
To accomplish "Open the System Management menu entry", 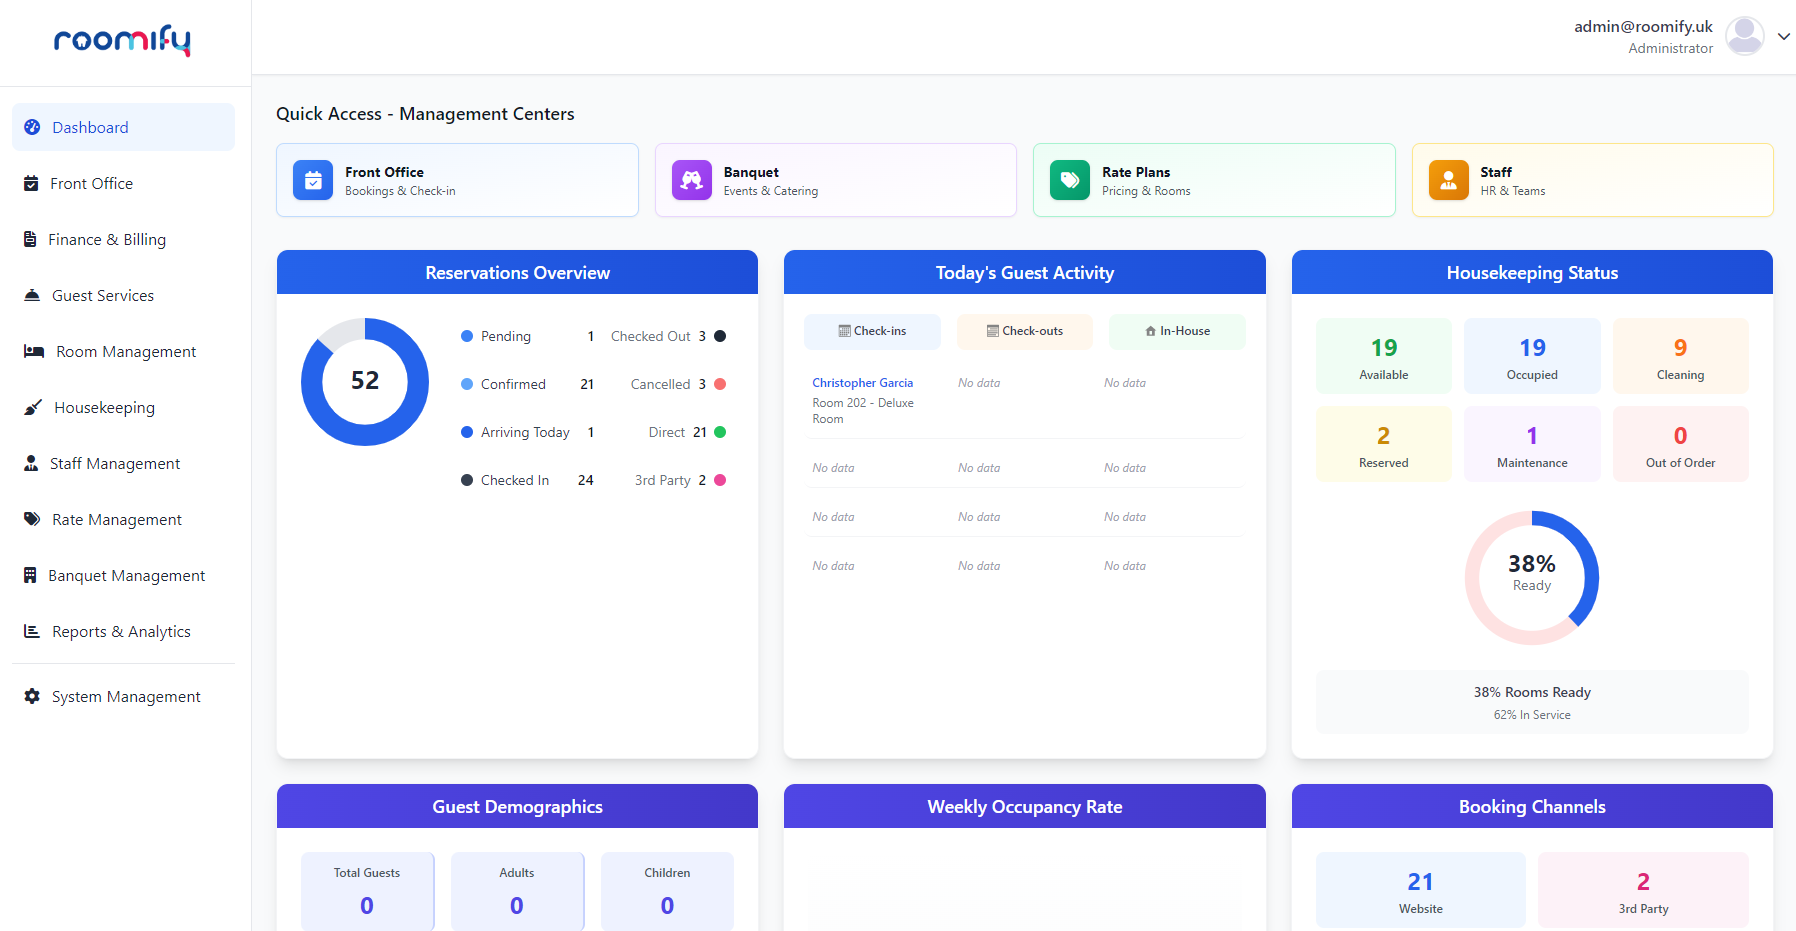I will click(x=32, y=696).
